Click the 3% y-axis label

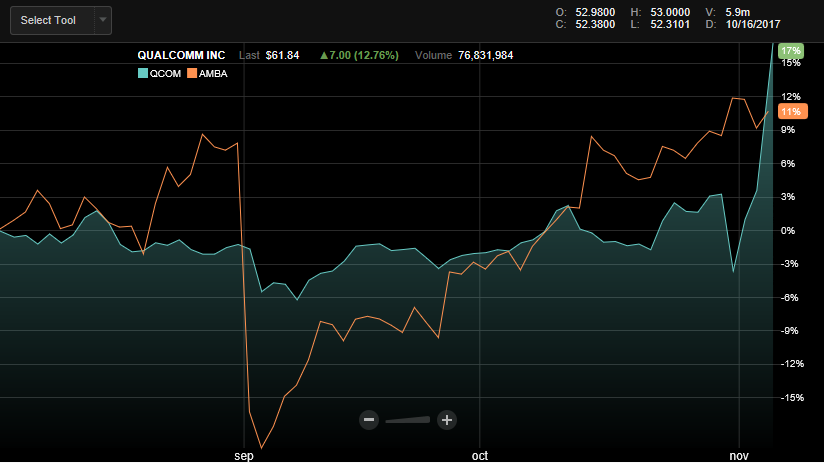[788, 197]
